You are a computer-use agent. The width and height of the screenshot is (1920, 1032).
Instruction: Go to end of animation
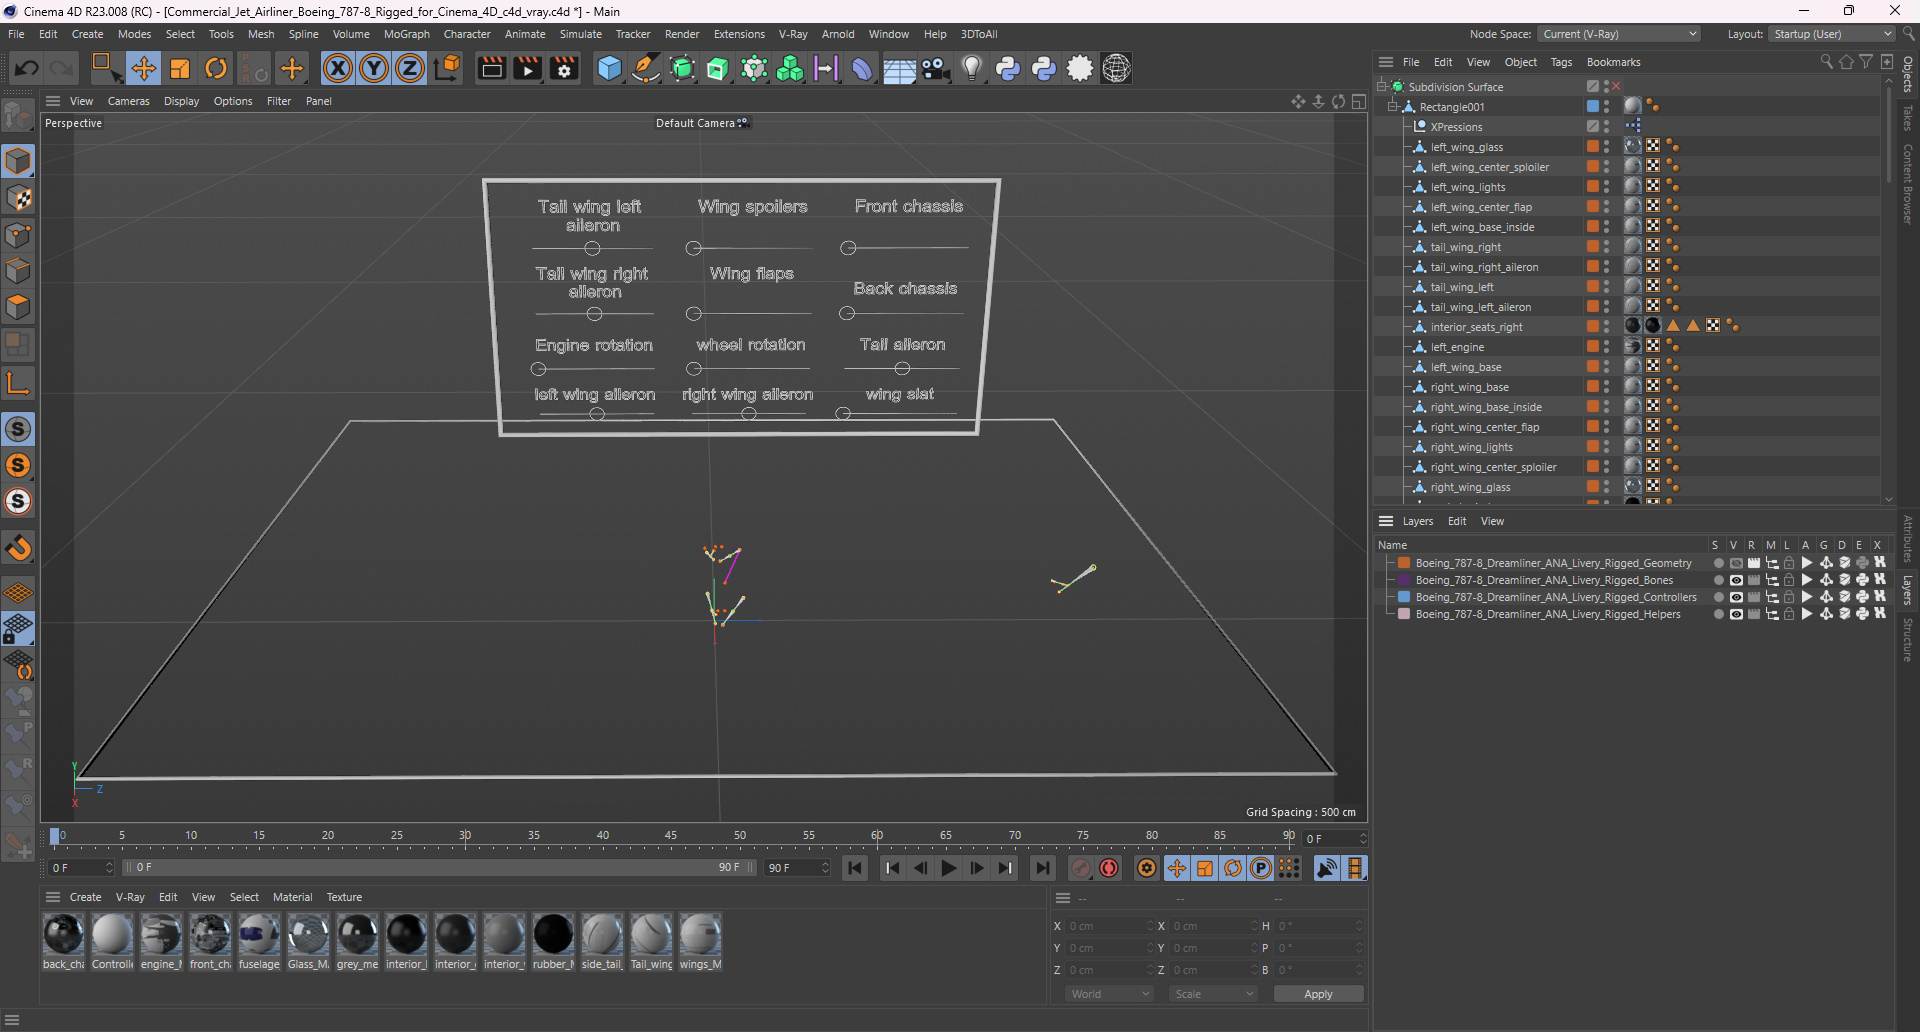[x=1043, y=868]
